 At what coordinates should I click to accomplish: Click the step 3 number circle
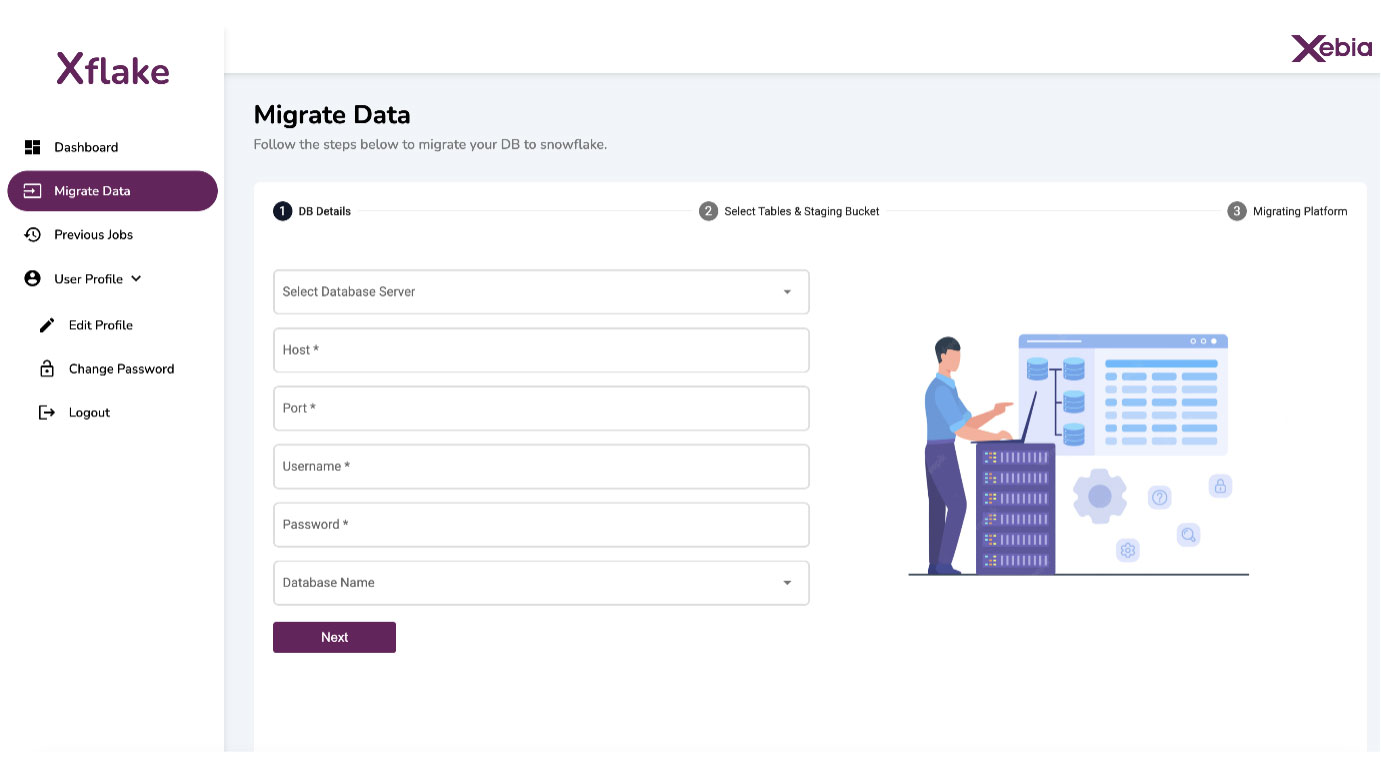pos(1237,211)
